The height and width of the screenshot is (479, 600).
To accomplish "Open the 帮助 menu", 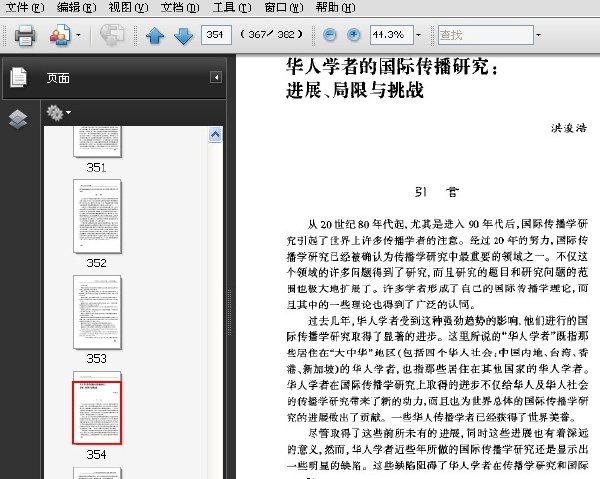I will [x=335, y=7].
